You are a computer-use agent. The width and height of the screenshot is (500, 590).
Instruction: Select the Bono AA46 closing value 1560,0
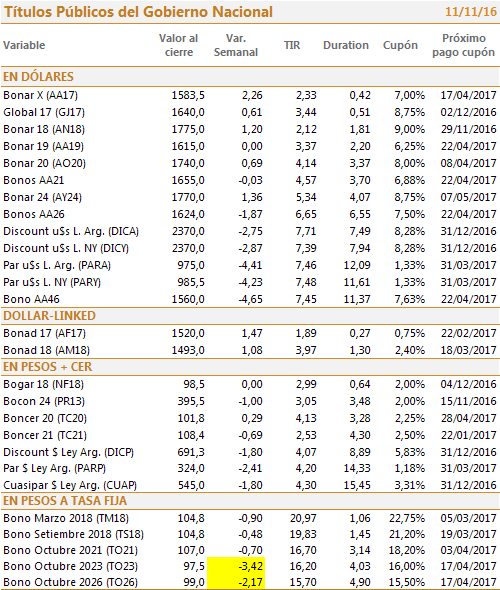[188, 299]
